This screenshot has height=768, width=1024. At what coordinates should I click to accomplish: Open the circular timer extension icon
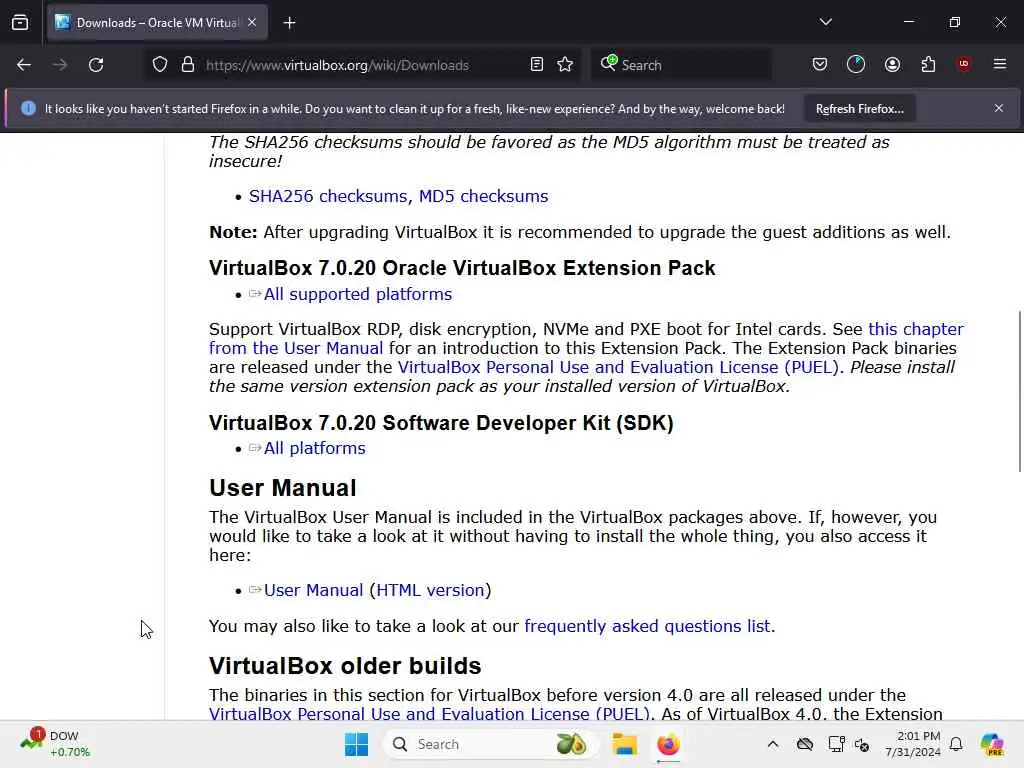click(x=856, y=64)
